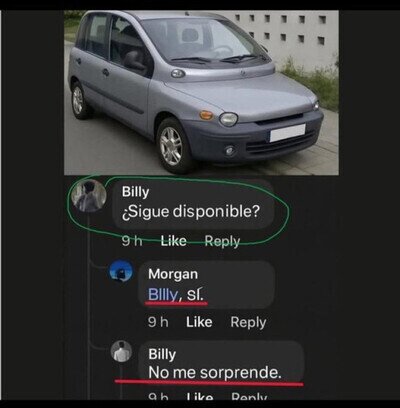The height and width of the screenshot is (408, 400).
Task: Reply to Billy's '¿Sigue disponible?' comment
Action: click(x=222, y=241)
